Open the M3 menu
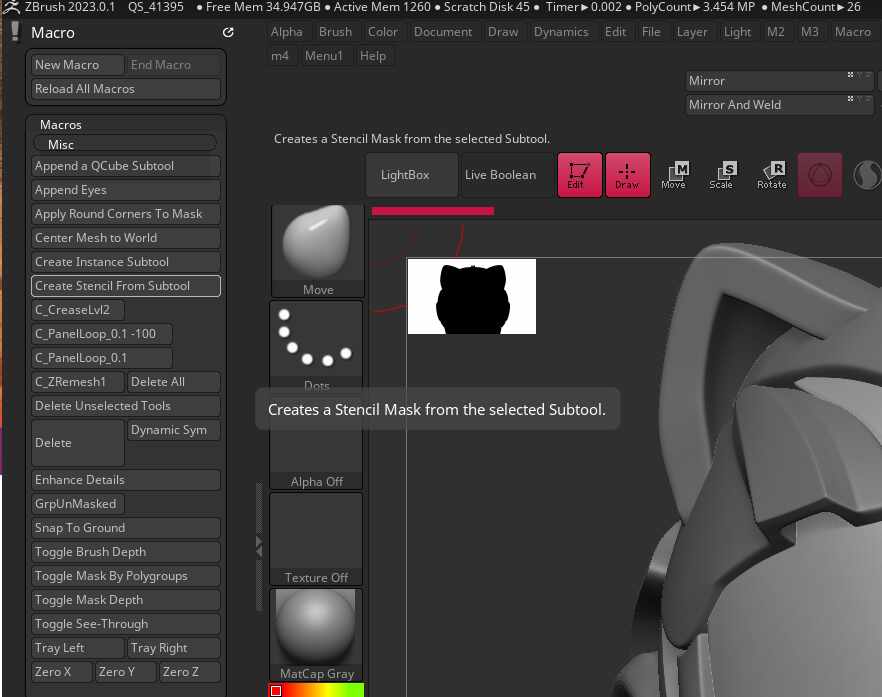The width and height of the screenshot is (882, 697). 809,32
